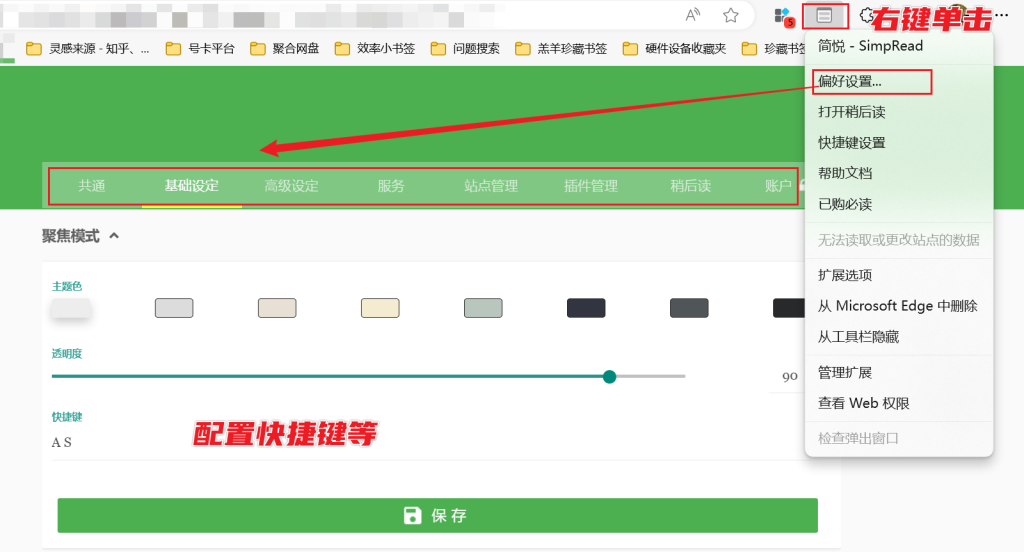Collapse the 聚焦模式 section chevron
The image size is (1024, 552).
tap(114, 236)
